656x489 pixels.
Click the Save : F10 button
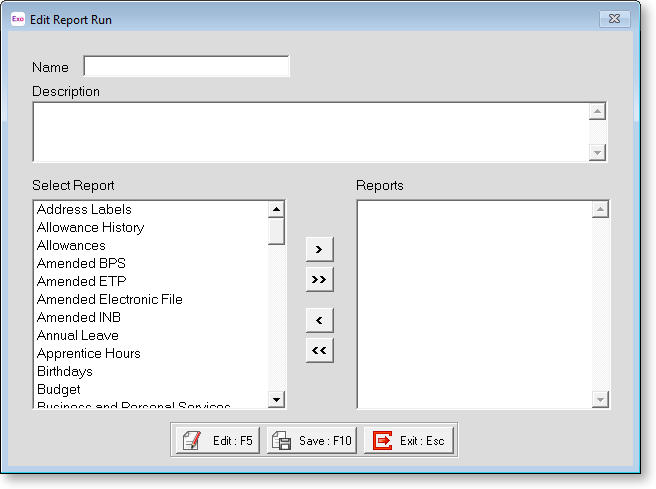point(312,440)
